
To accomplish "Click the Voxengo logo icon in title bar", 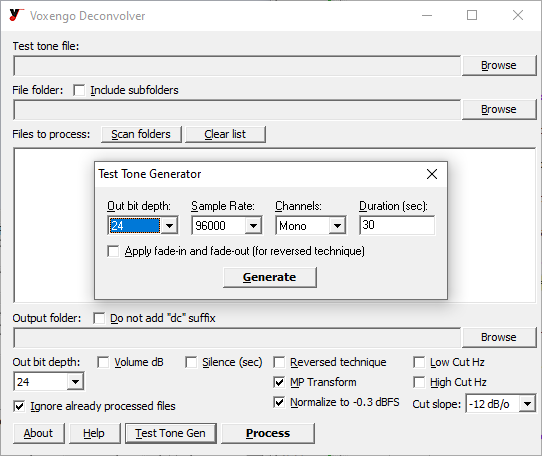I will (x=16, y=15).
